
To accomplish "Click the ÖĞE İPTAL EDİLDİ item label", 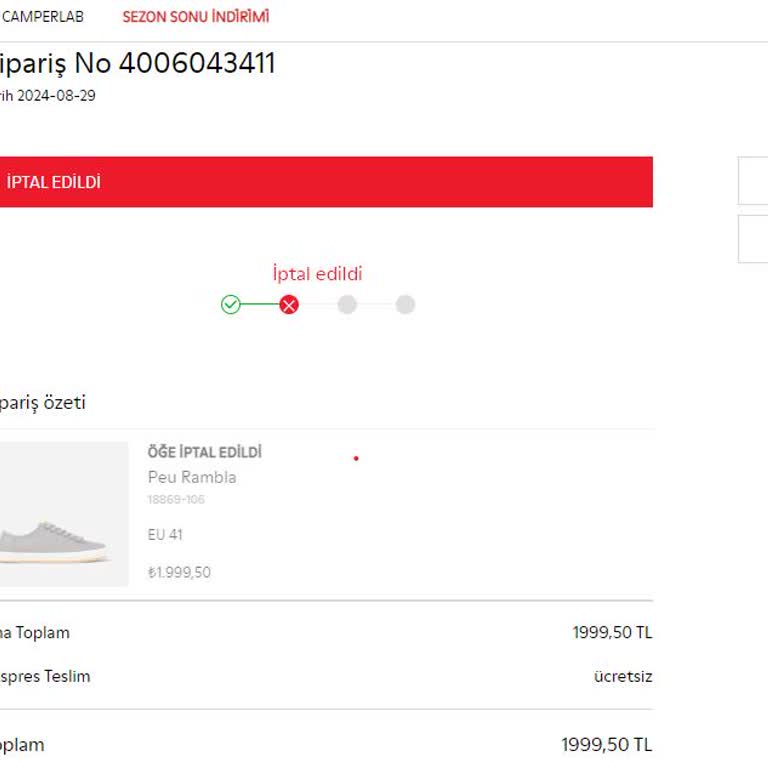I will (x=204, y=452).
